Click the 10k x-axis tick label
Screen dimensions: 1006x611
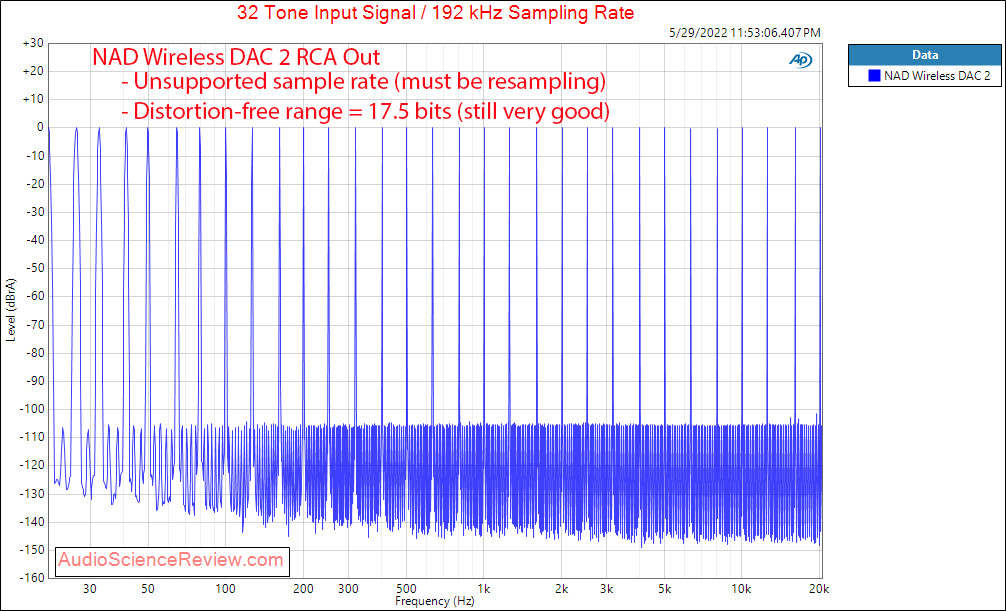[742, 589]
